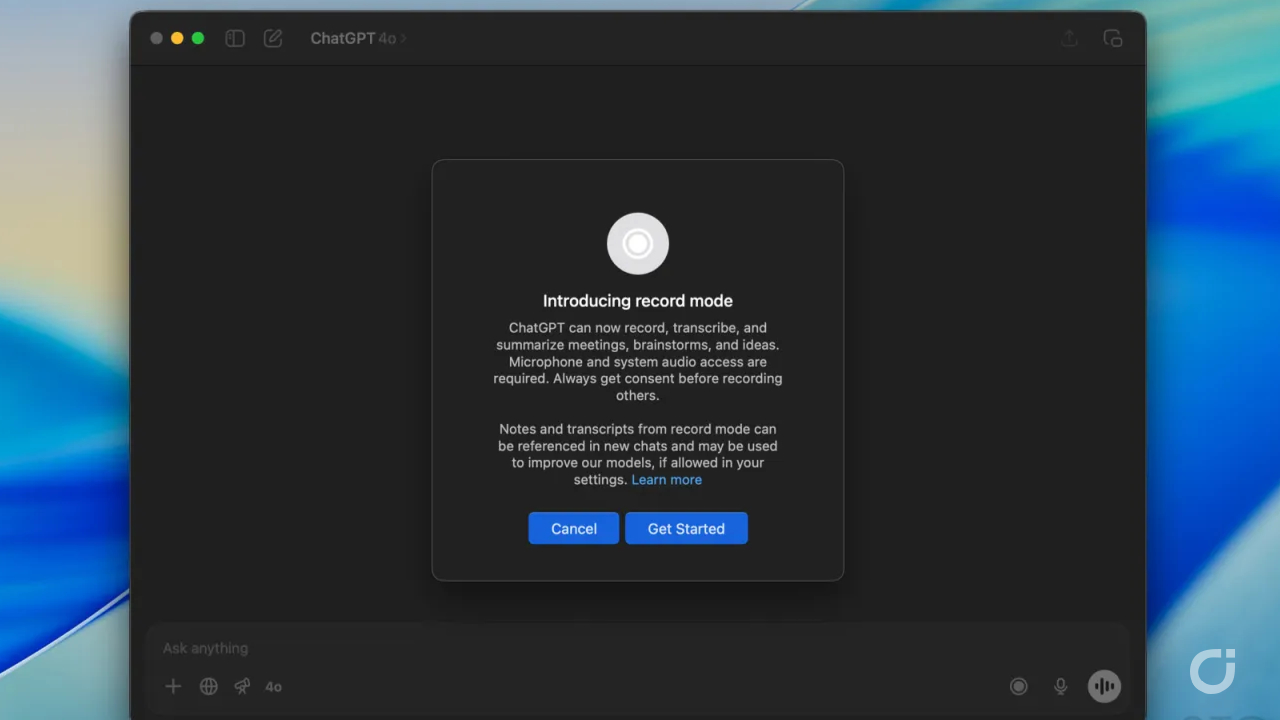Click the microphone dictation icon
The image size is (1280, 720).
pos(1061,686)
